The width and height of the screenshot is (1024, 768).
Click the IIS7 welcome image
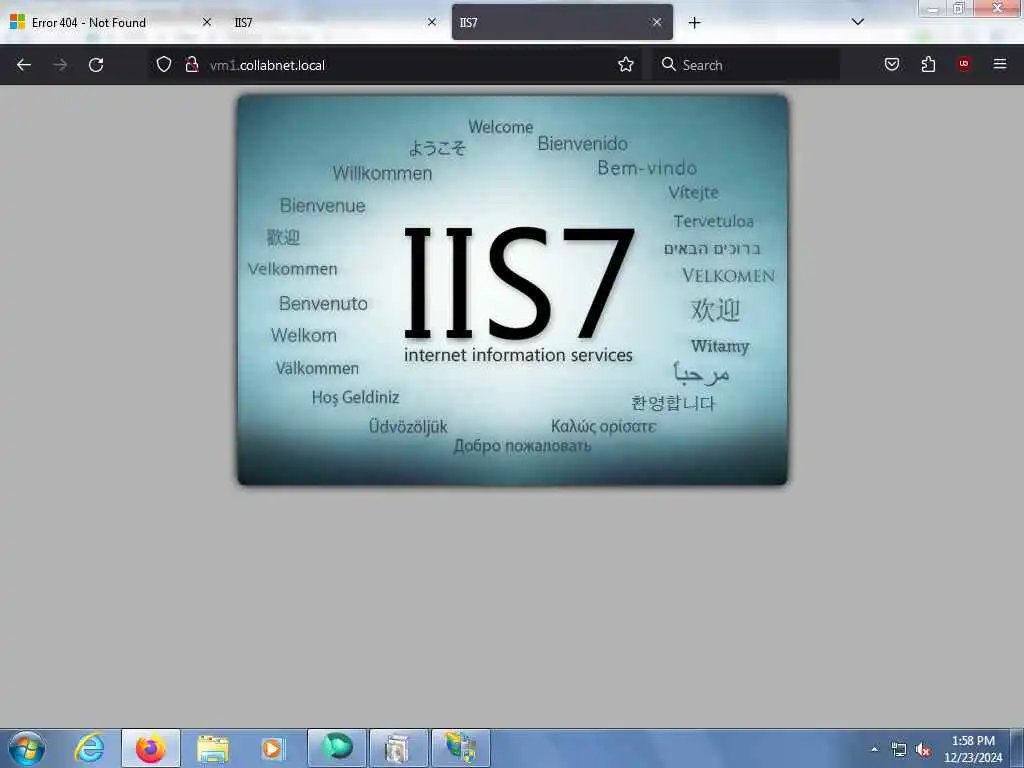pyautogui.click(x=513, y=290)
